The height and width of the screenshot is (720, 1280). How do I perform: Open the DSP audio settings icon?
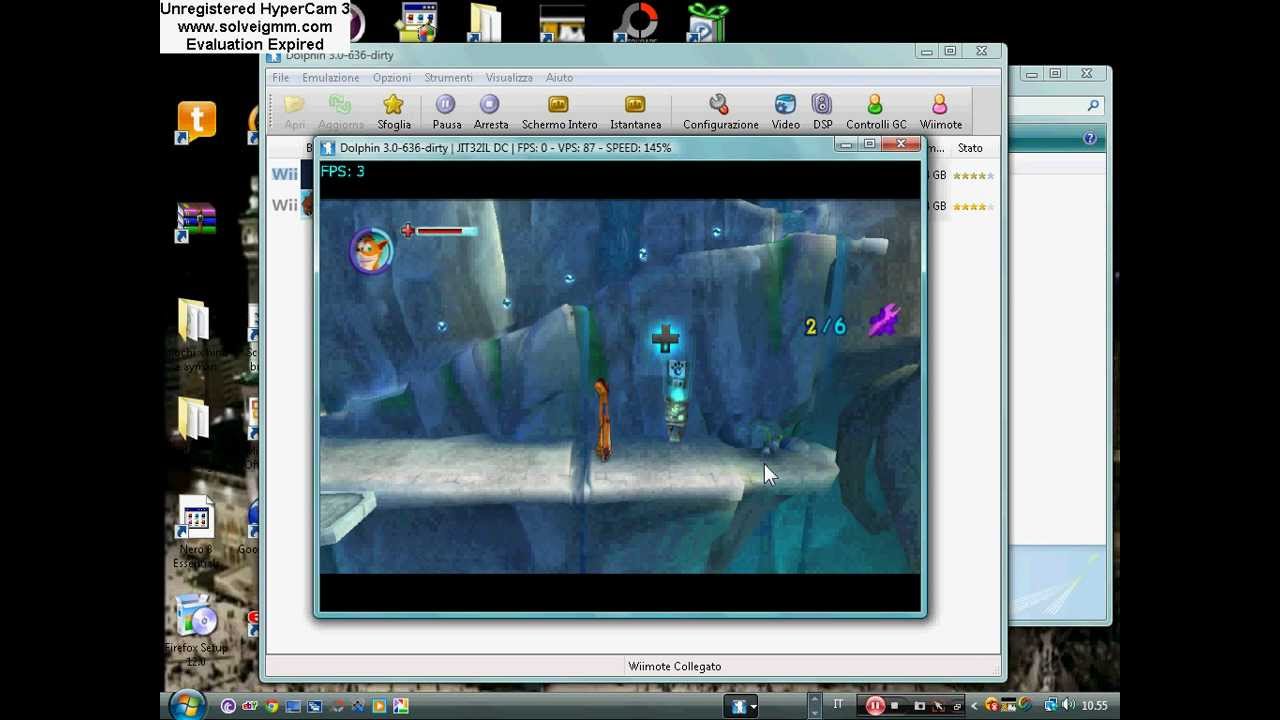point(822,105)
